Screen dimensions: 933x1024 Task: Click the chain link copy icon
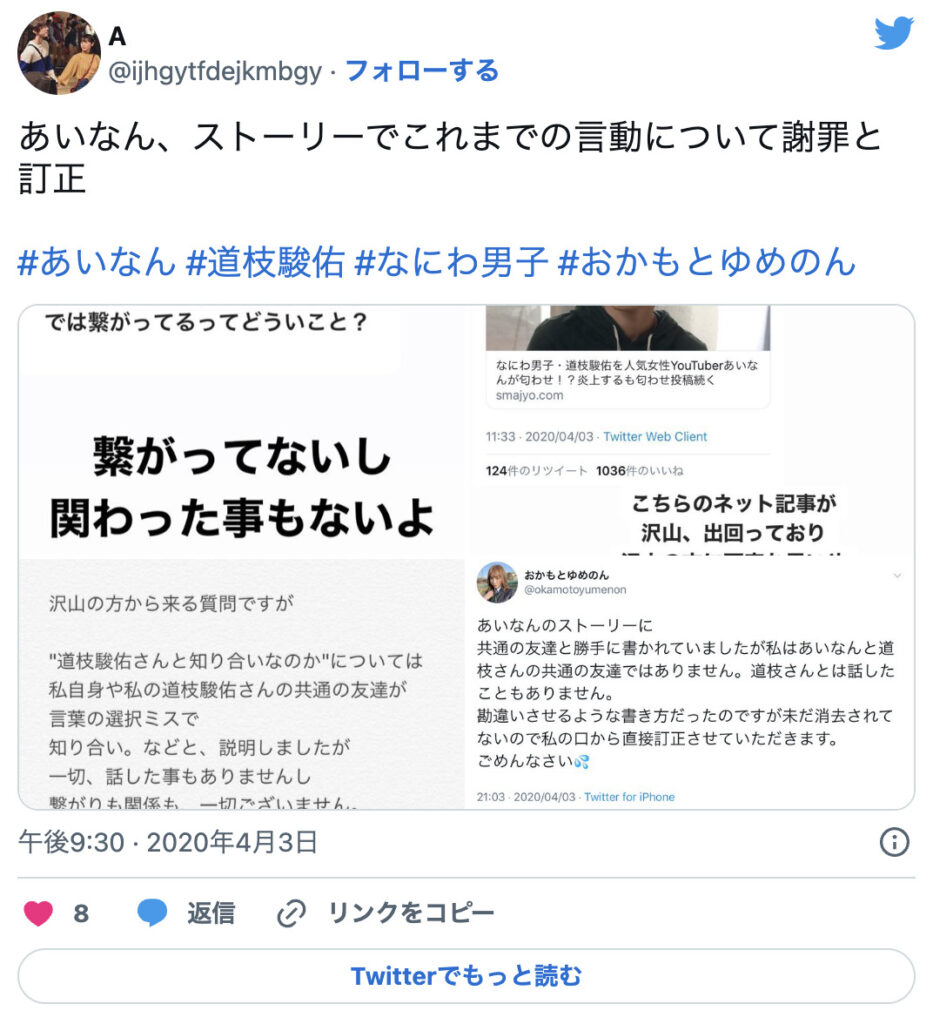291,913
